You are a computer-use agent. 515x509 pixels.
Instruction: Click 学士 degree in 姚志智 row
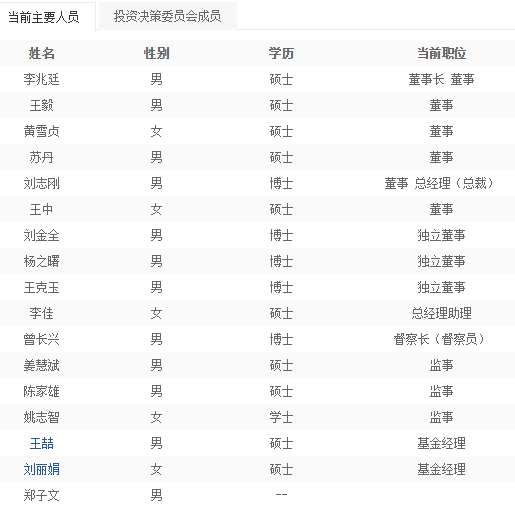coord(281,417)
